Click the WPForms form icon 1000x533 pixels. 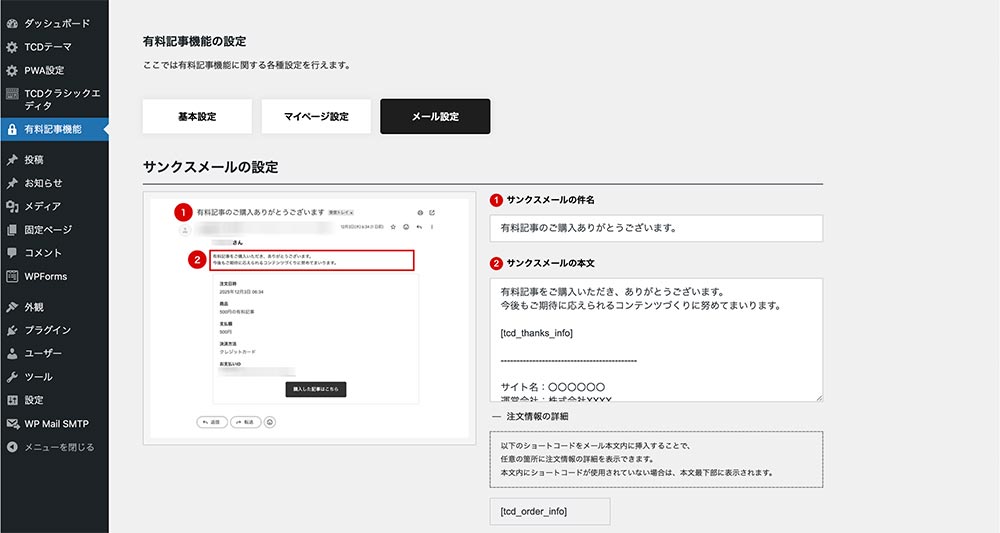point(11,277)
